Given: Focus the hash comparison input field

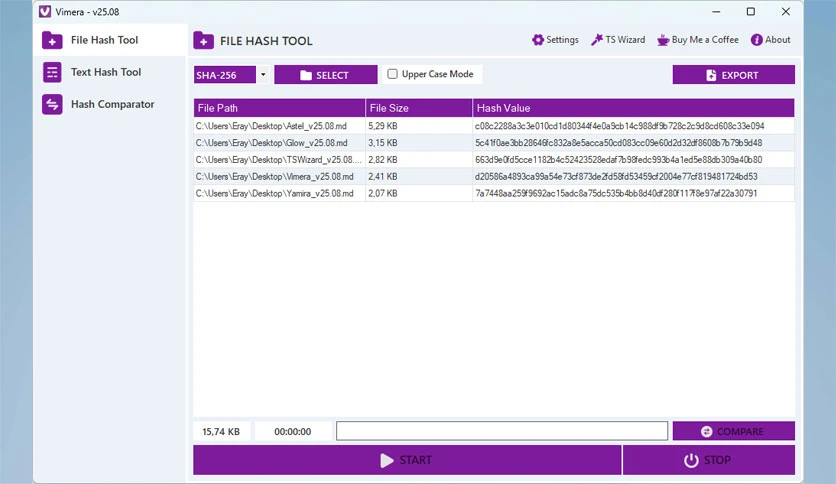Looking at the screenshot, I should [x=502, y=431].
